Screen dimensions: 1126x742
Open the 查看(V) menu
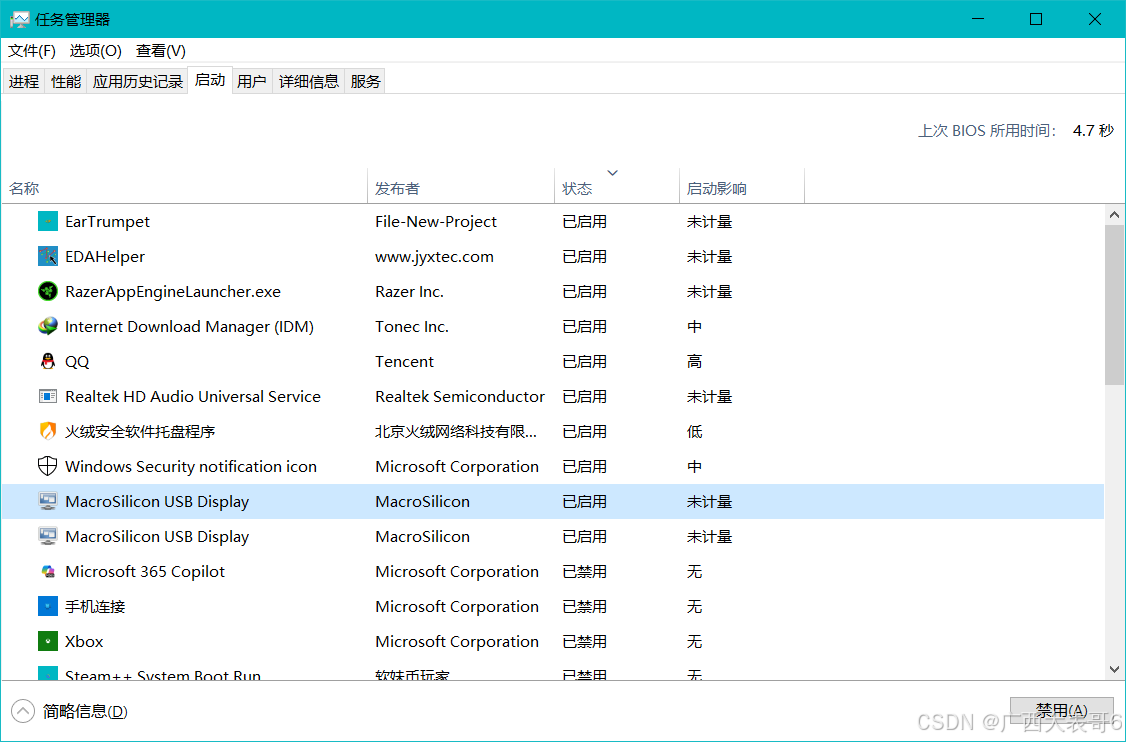point(161,51)
